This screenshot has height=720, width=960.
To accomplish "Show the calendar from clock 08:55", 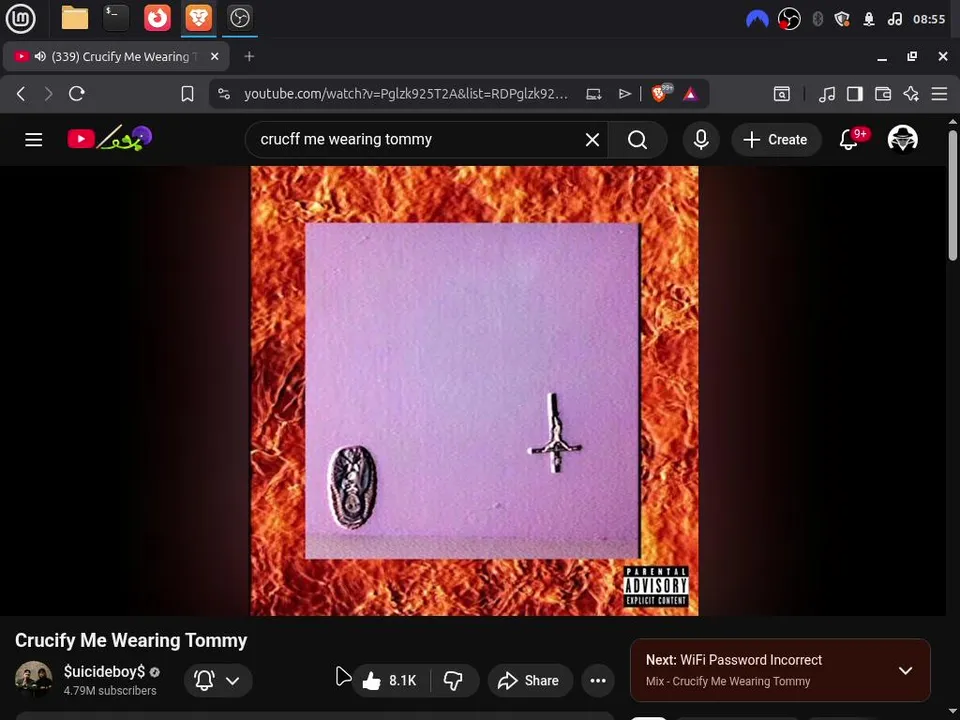I will 929,19.
